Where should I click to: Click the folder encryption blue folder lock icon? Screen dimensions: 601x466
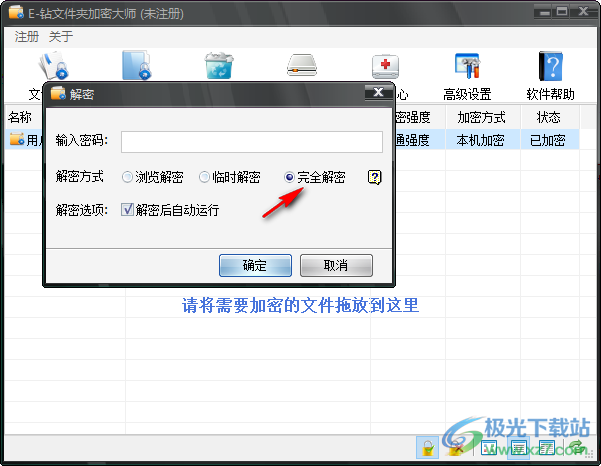[137, 65]
